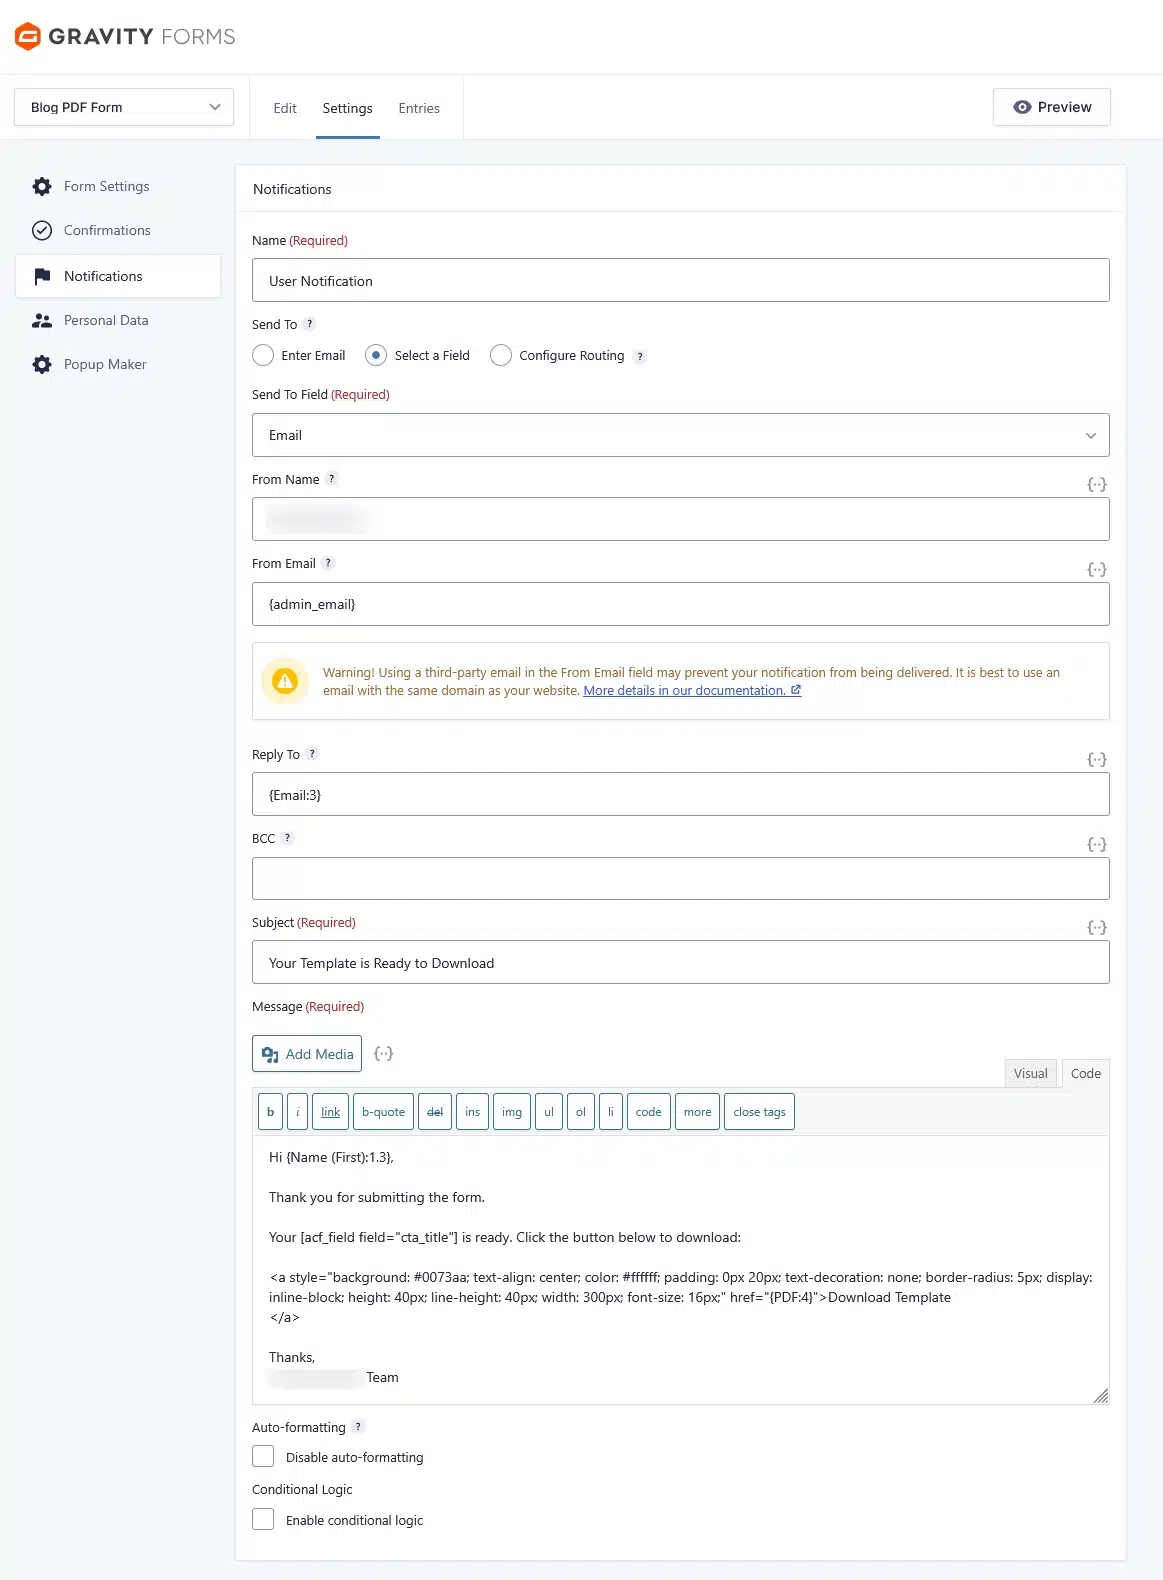The image size is (1163, 1580).
Task: Click the bold b quicktag button
Action: pos(270,1112)
